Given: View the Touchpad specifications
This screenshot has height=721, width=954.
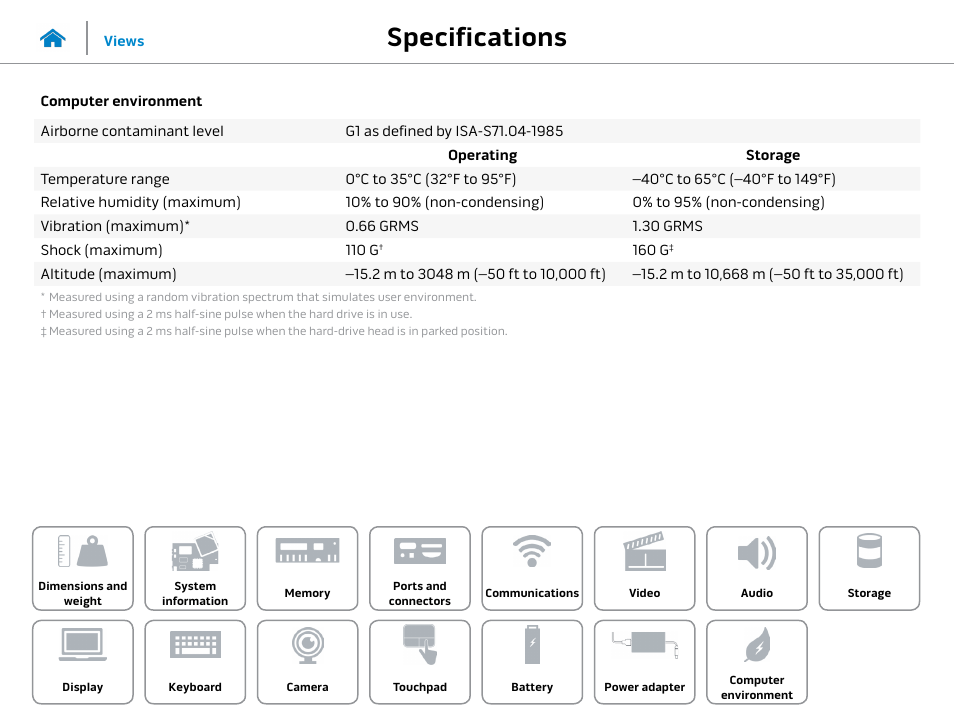Looking at the screenshot, I should (419, 661).
